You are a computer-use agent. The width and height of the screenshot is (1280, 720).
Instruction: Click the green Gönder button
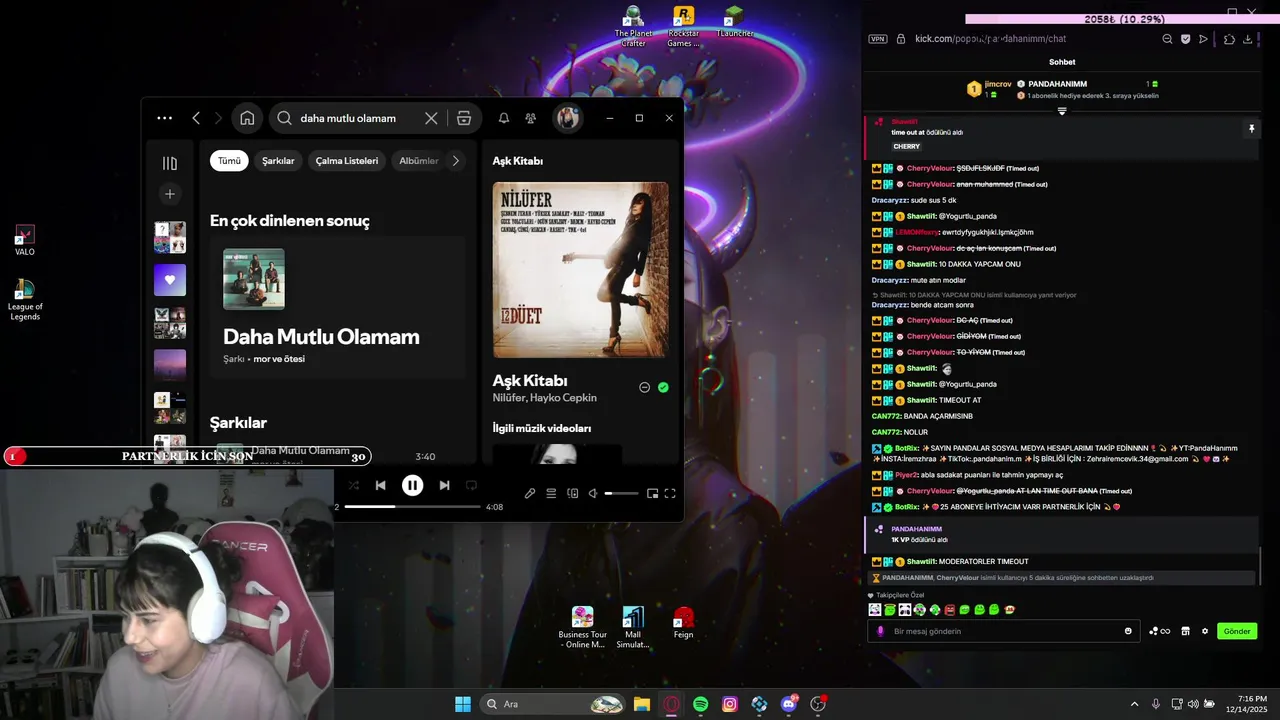click(x=1237, y=631)
